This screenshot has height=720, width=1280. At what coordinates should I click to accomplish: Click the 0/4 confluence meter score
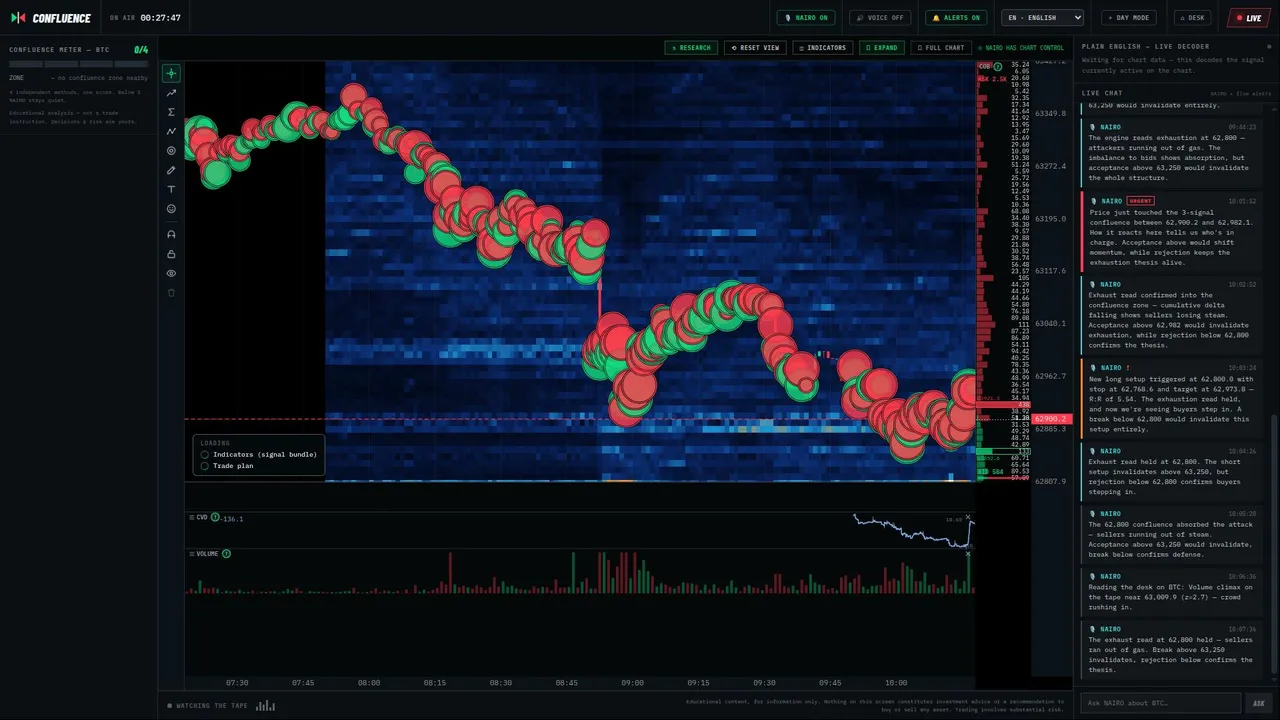pyautogui.click(x=141, y=49)
